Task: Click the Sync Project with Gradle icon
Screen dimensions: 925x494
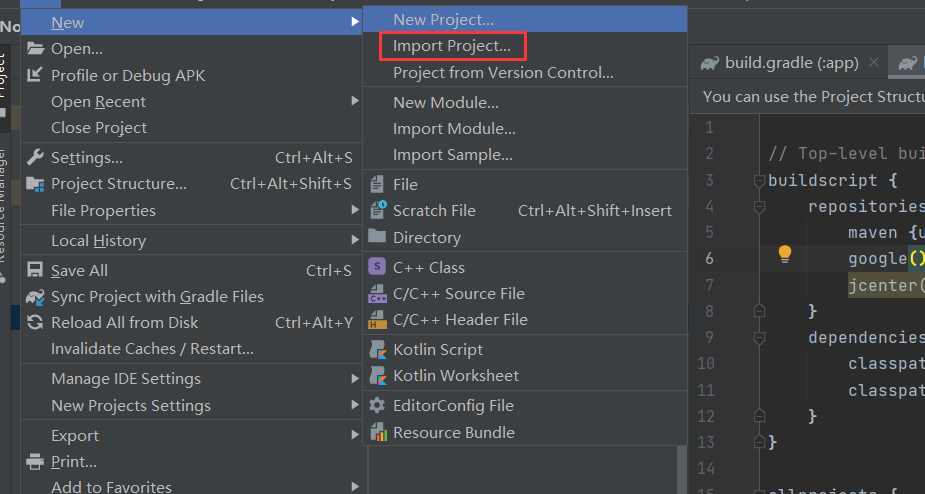Action: click(x=35, y=297)
